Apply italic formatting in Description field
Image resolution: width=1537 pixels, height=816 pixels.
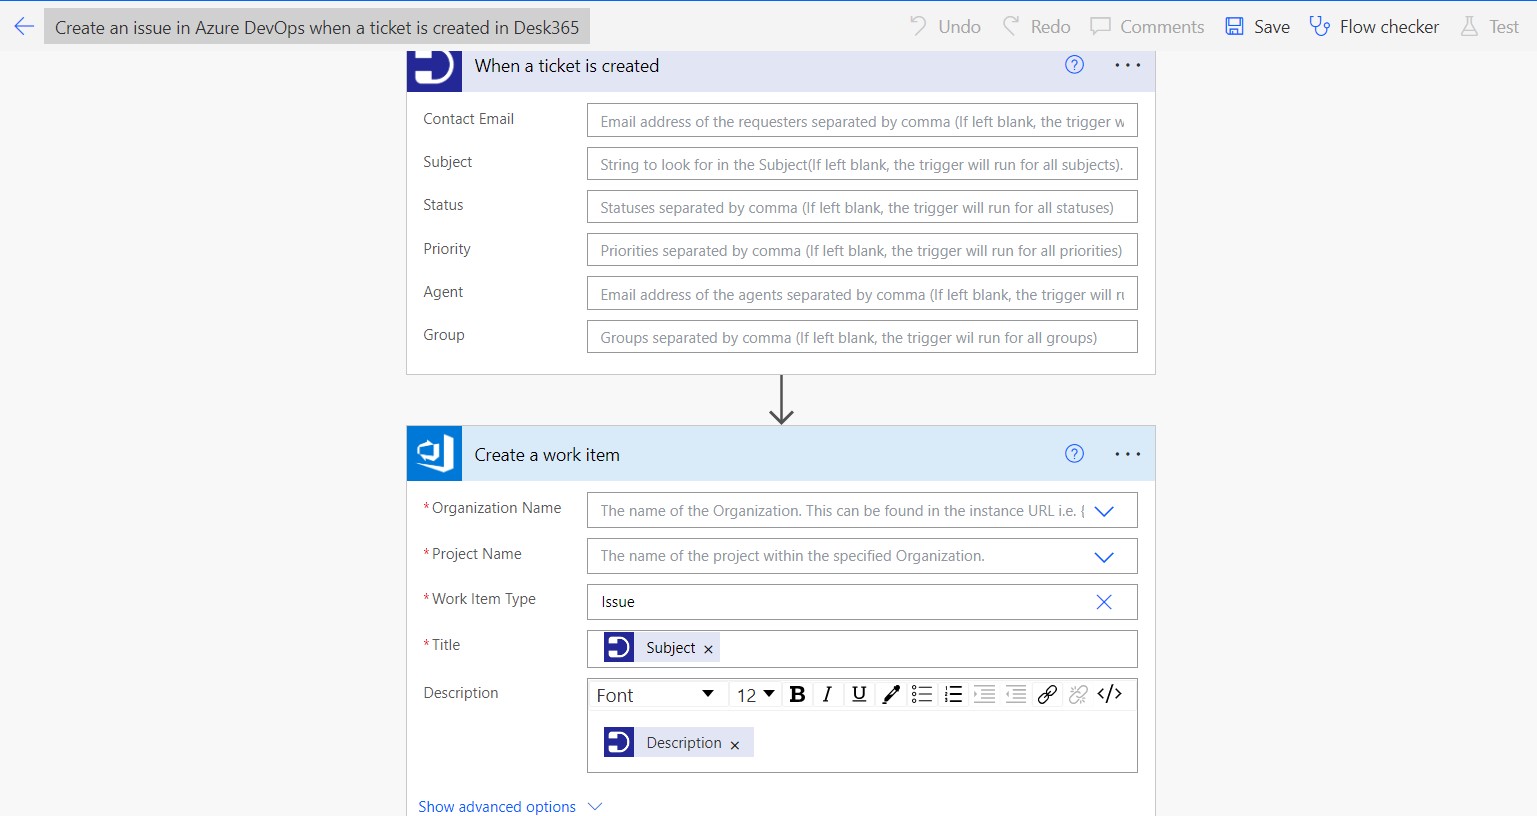827,693
